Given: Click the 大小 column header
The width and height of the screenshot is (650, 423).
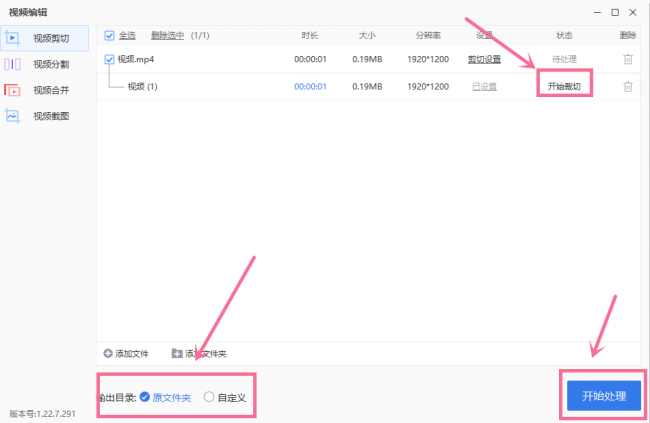Looking at the screenshot, I should (x=367, y=36).
